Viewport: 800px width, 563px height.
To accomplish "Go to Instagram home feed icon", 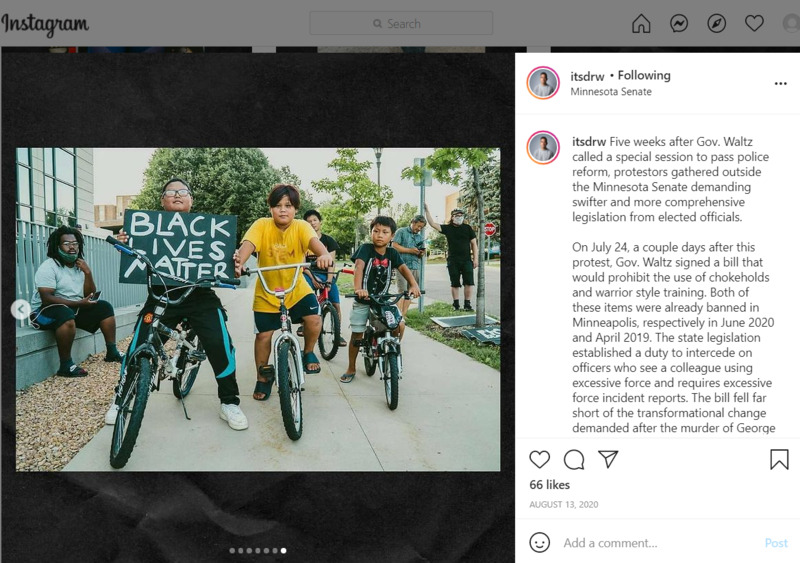I will coord(641,23).
